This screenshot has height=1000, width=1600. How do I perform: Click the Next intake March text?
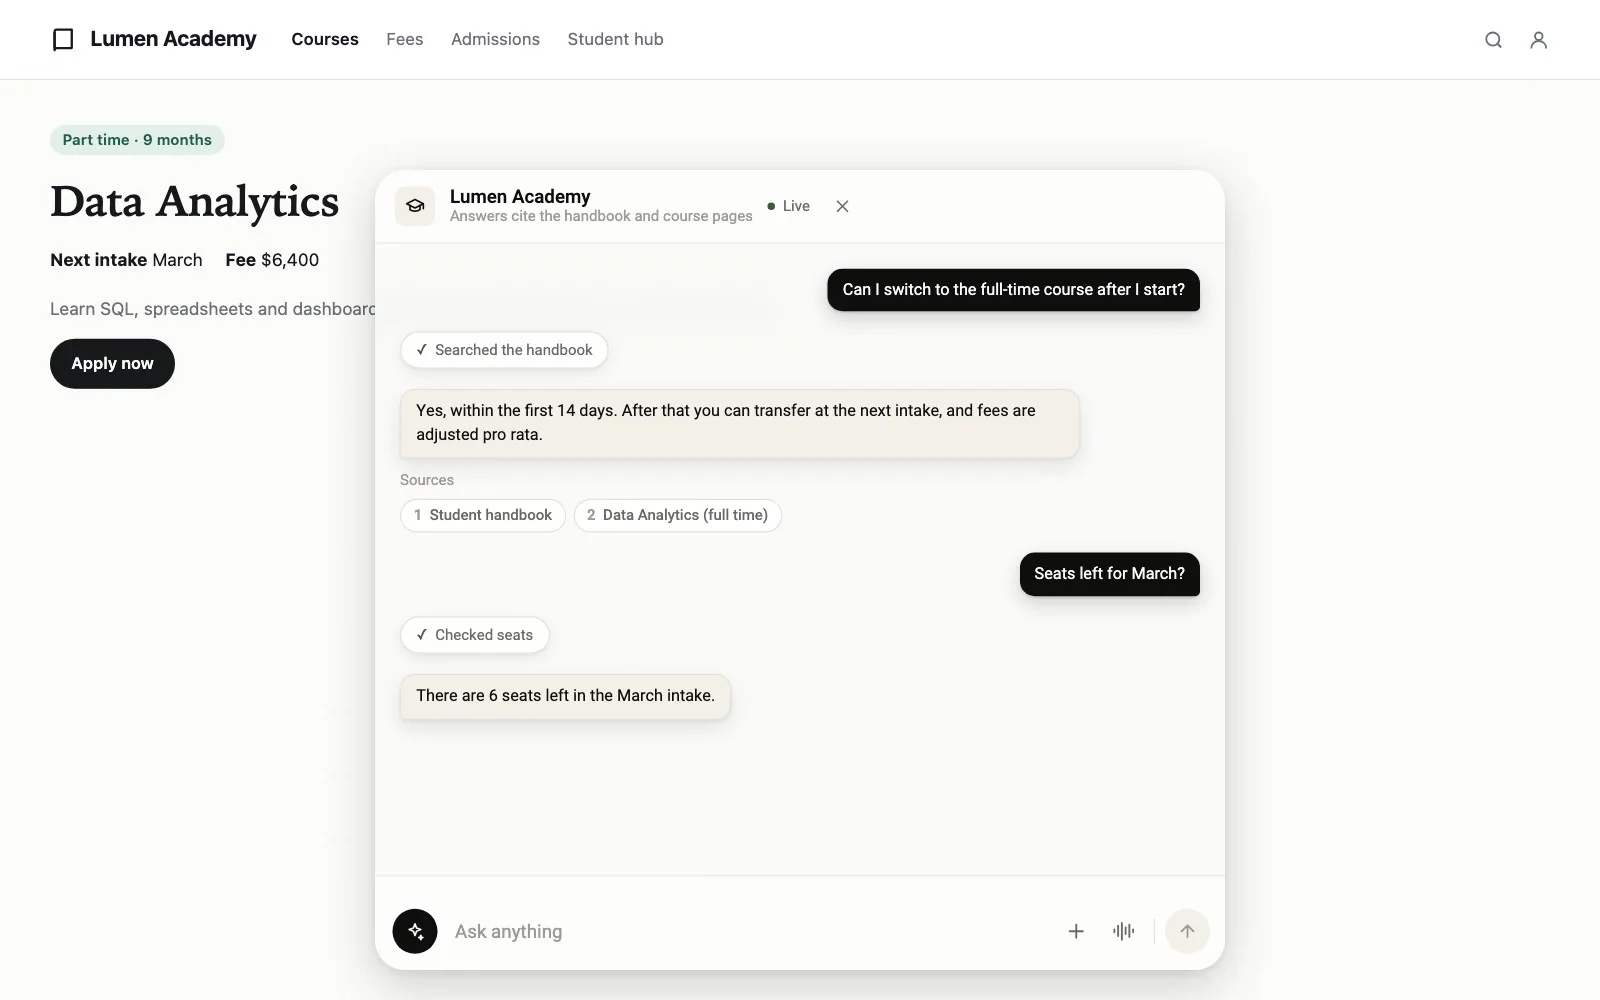[126, 260]
